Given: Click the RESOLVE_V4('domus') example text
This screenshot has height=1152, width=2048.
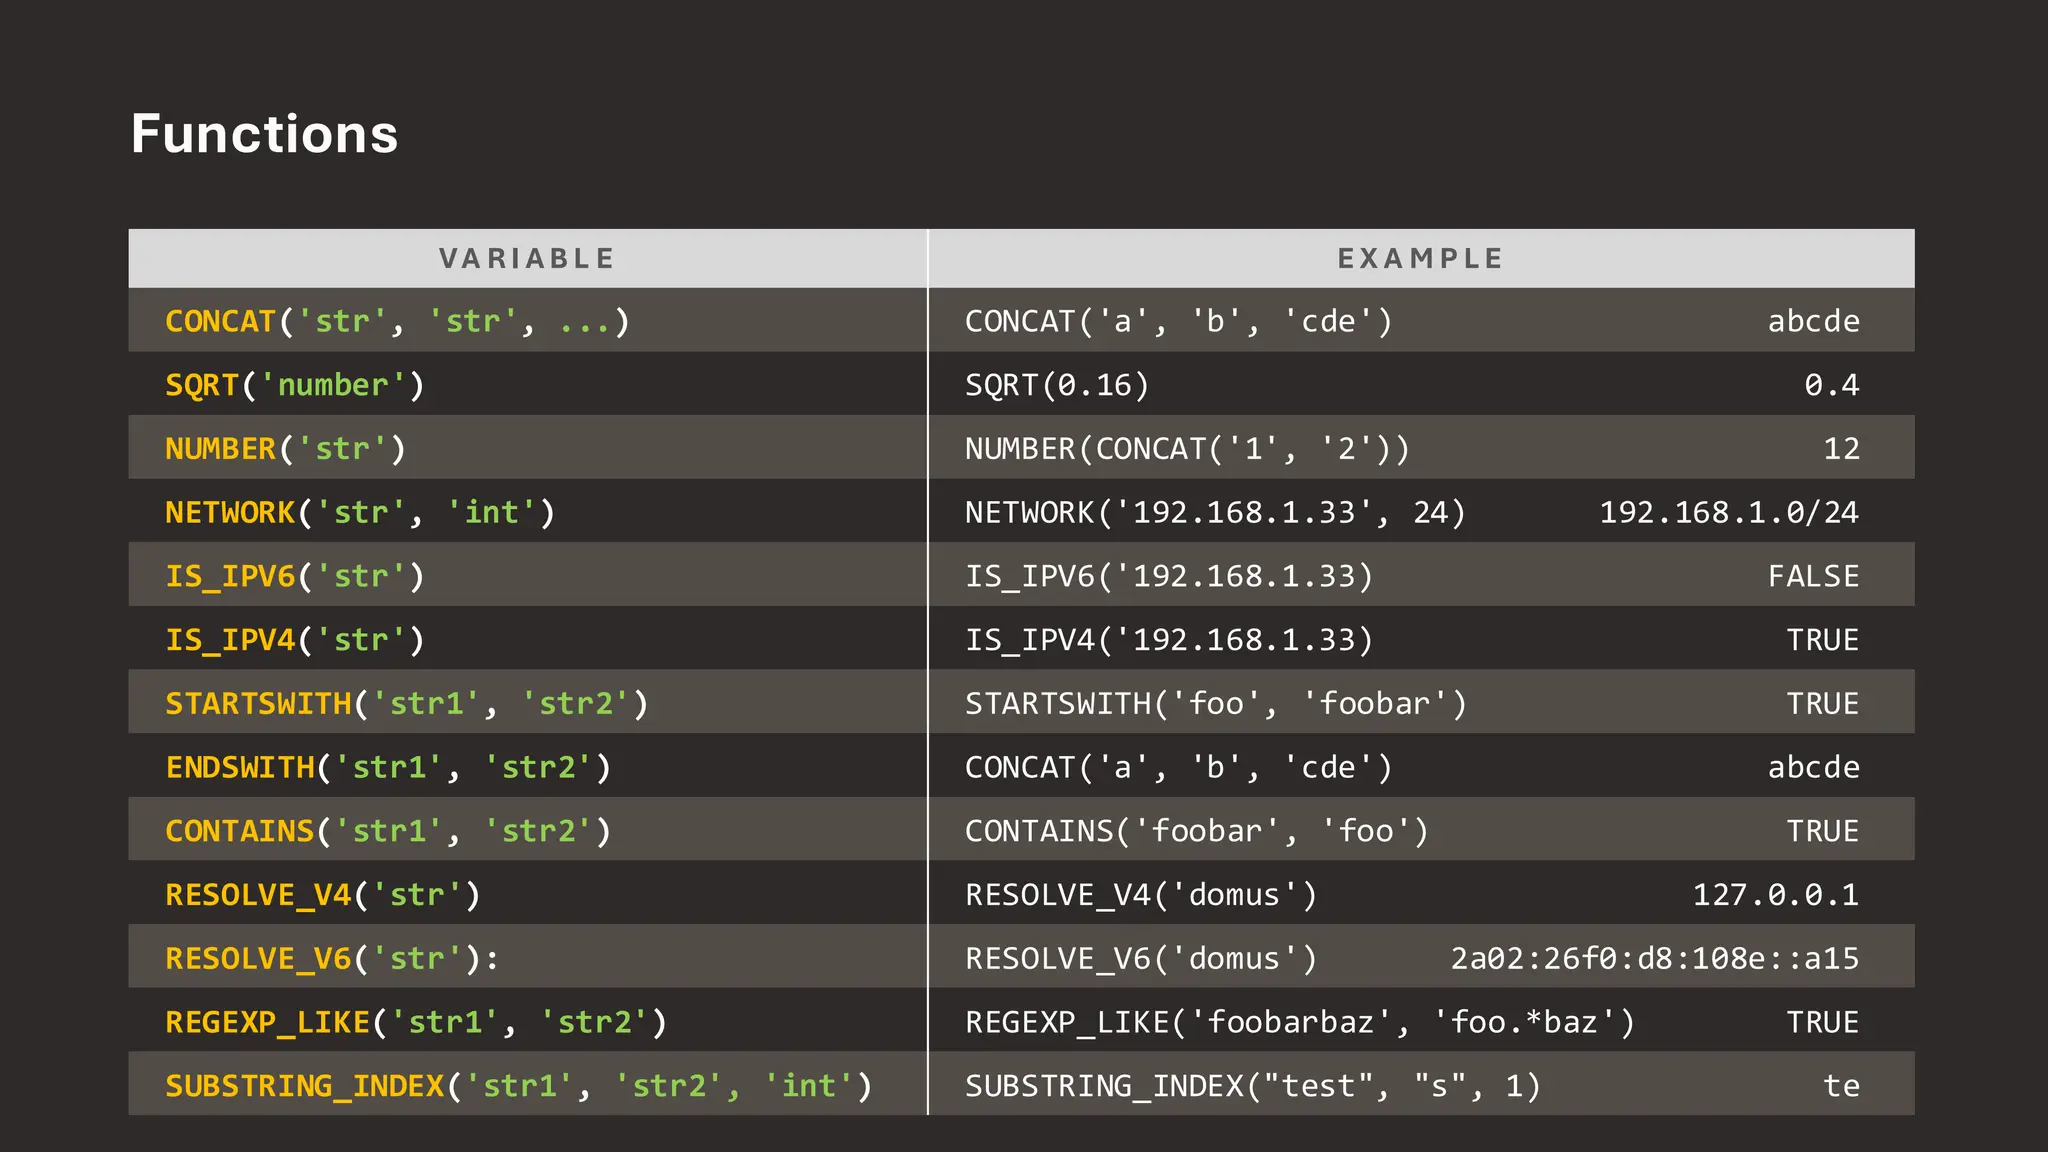Looking at the screenshot, I should point(1141,895).
